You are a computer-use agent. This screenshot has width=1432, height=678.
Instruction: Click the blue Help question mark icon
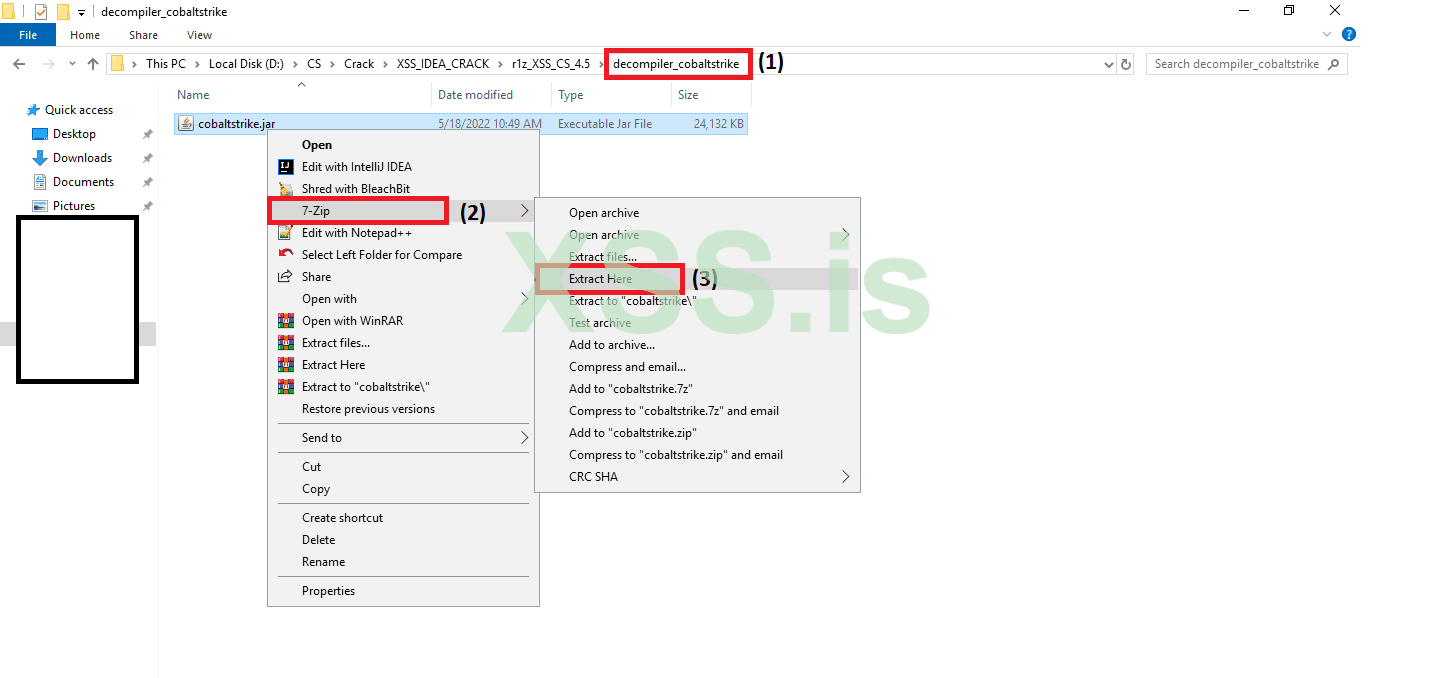point(1349,35)
